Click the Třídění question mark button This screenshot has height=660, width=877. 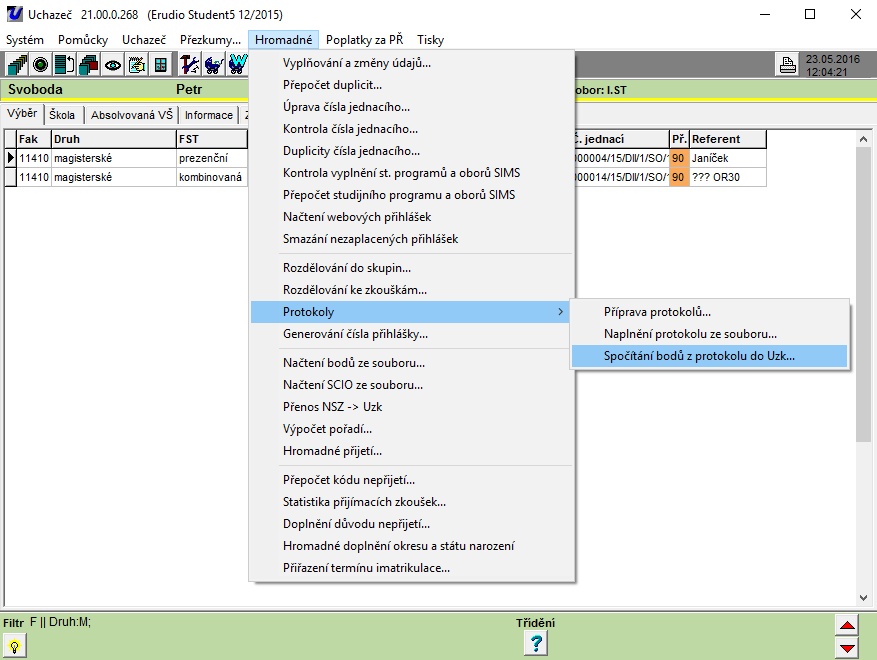[x=535, y=644]
